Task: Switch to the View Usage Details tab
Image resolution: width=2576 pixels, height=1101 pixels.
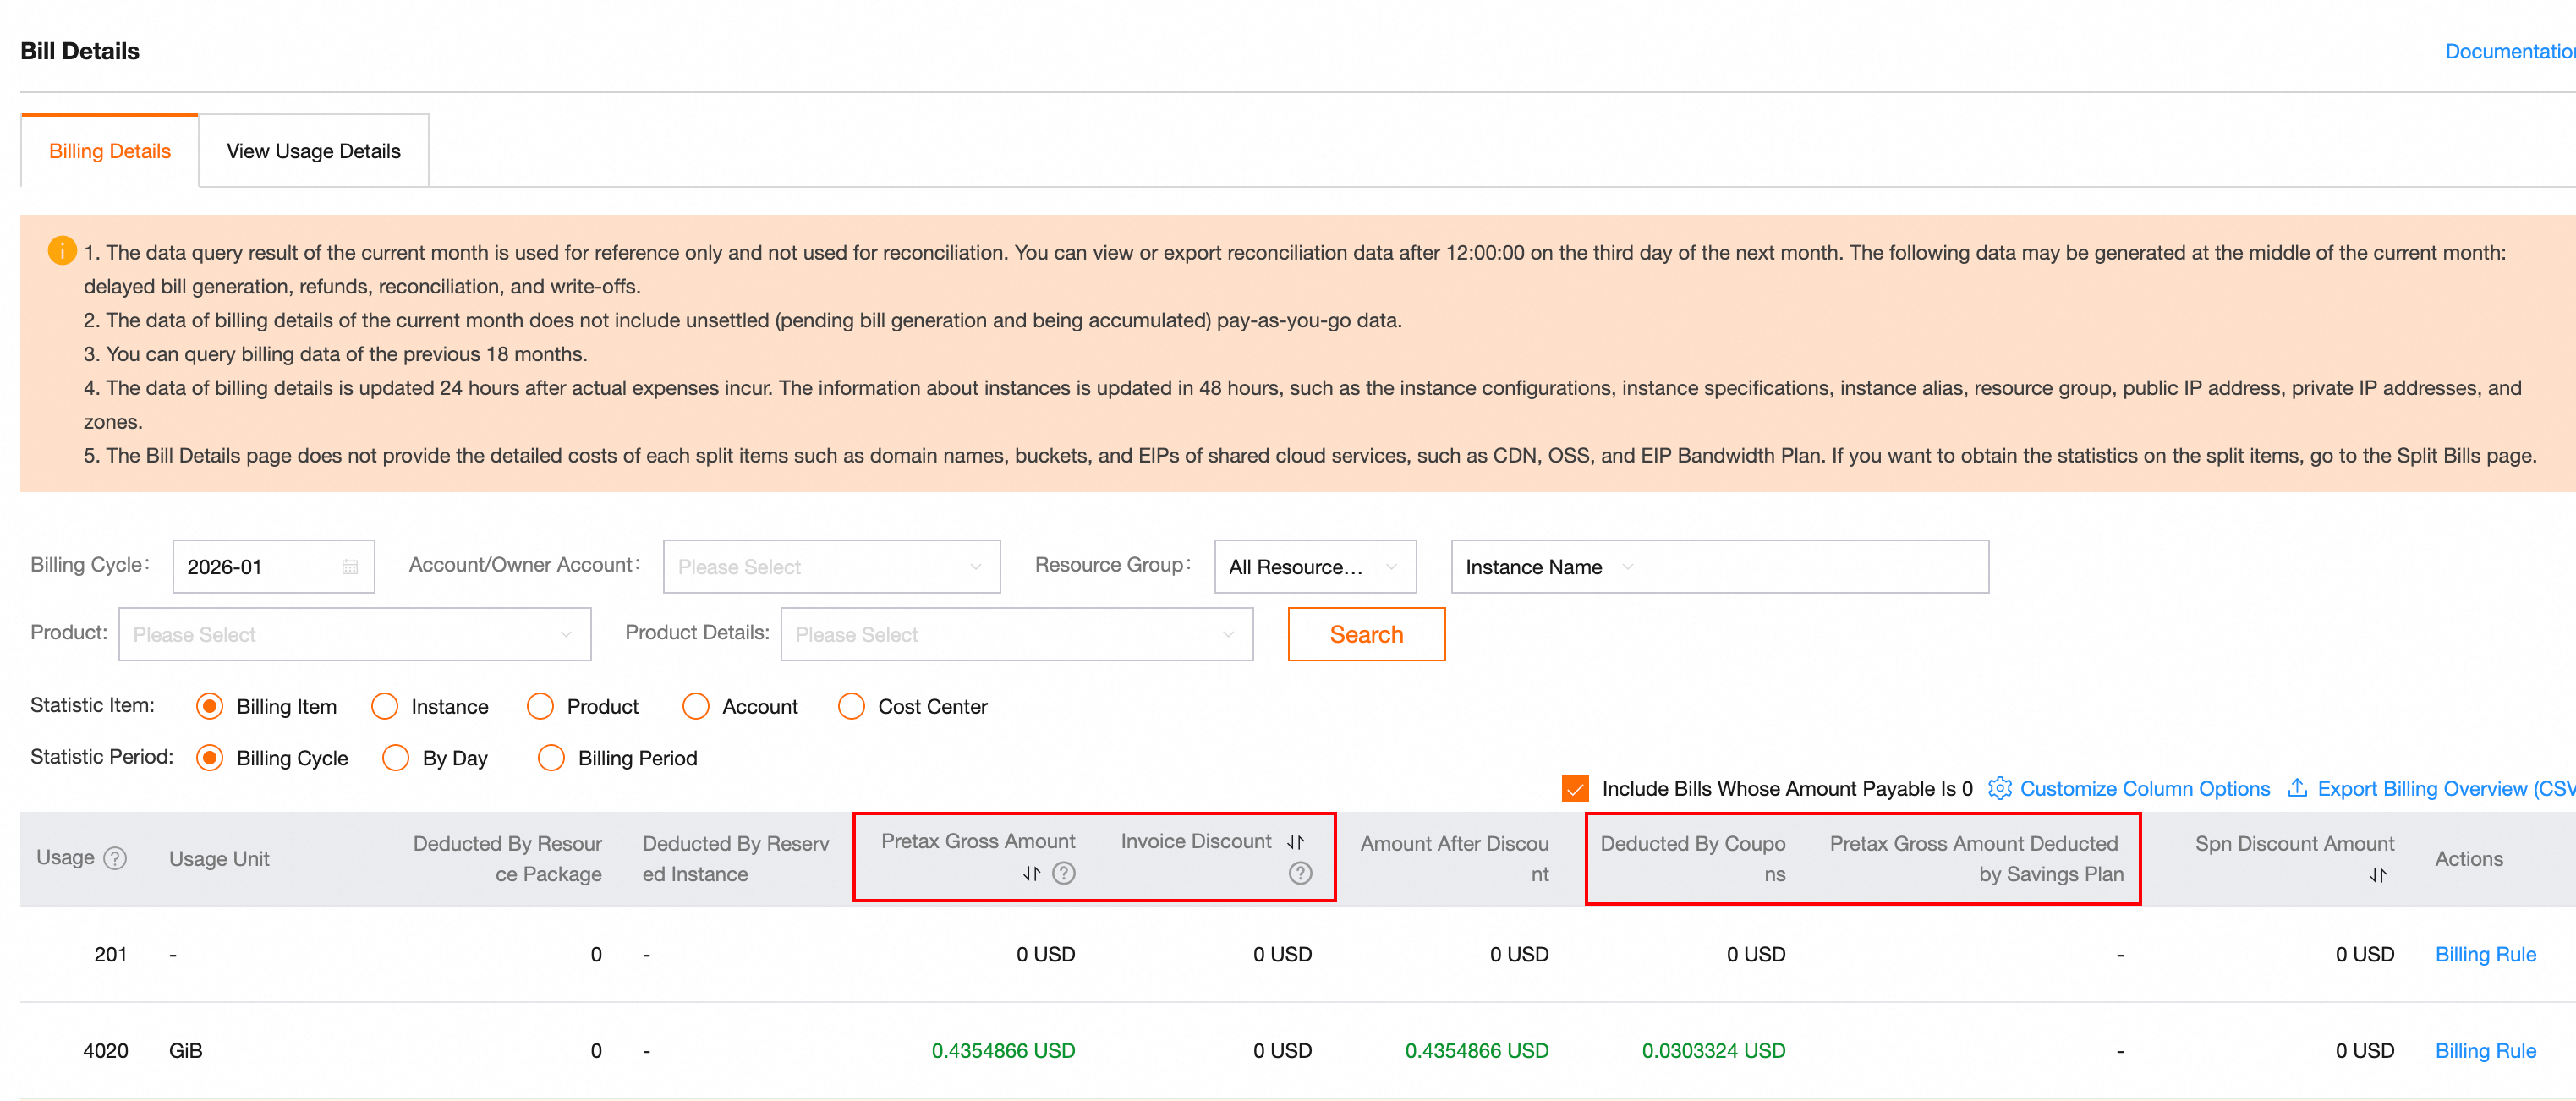Action: (313, 151)
